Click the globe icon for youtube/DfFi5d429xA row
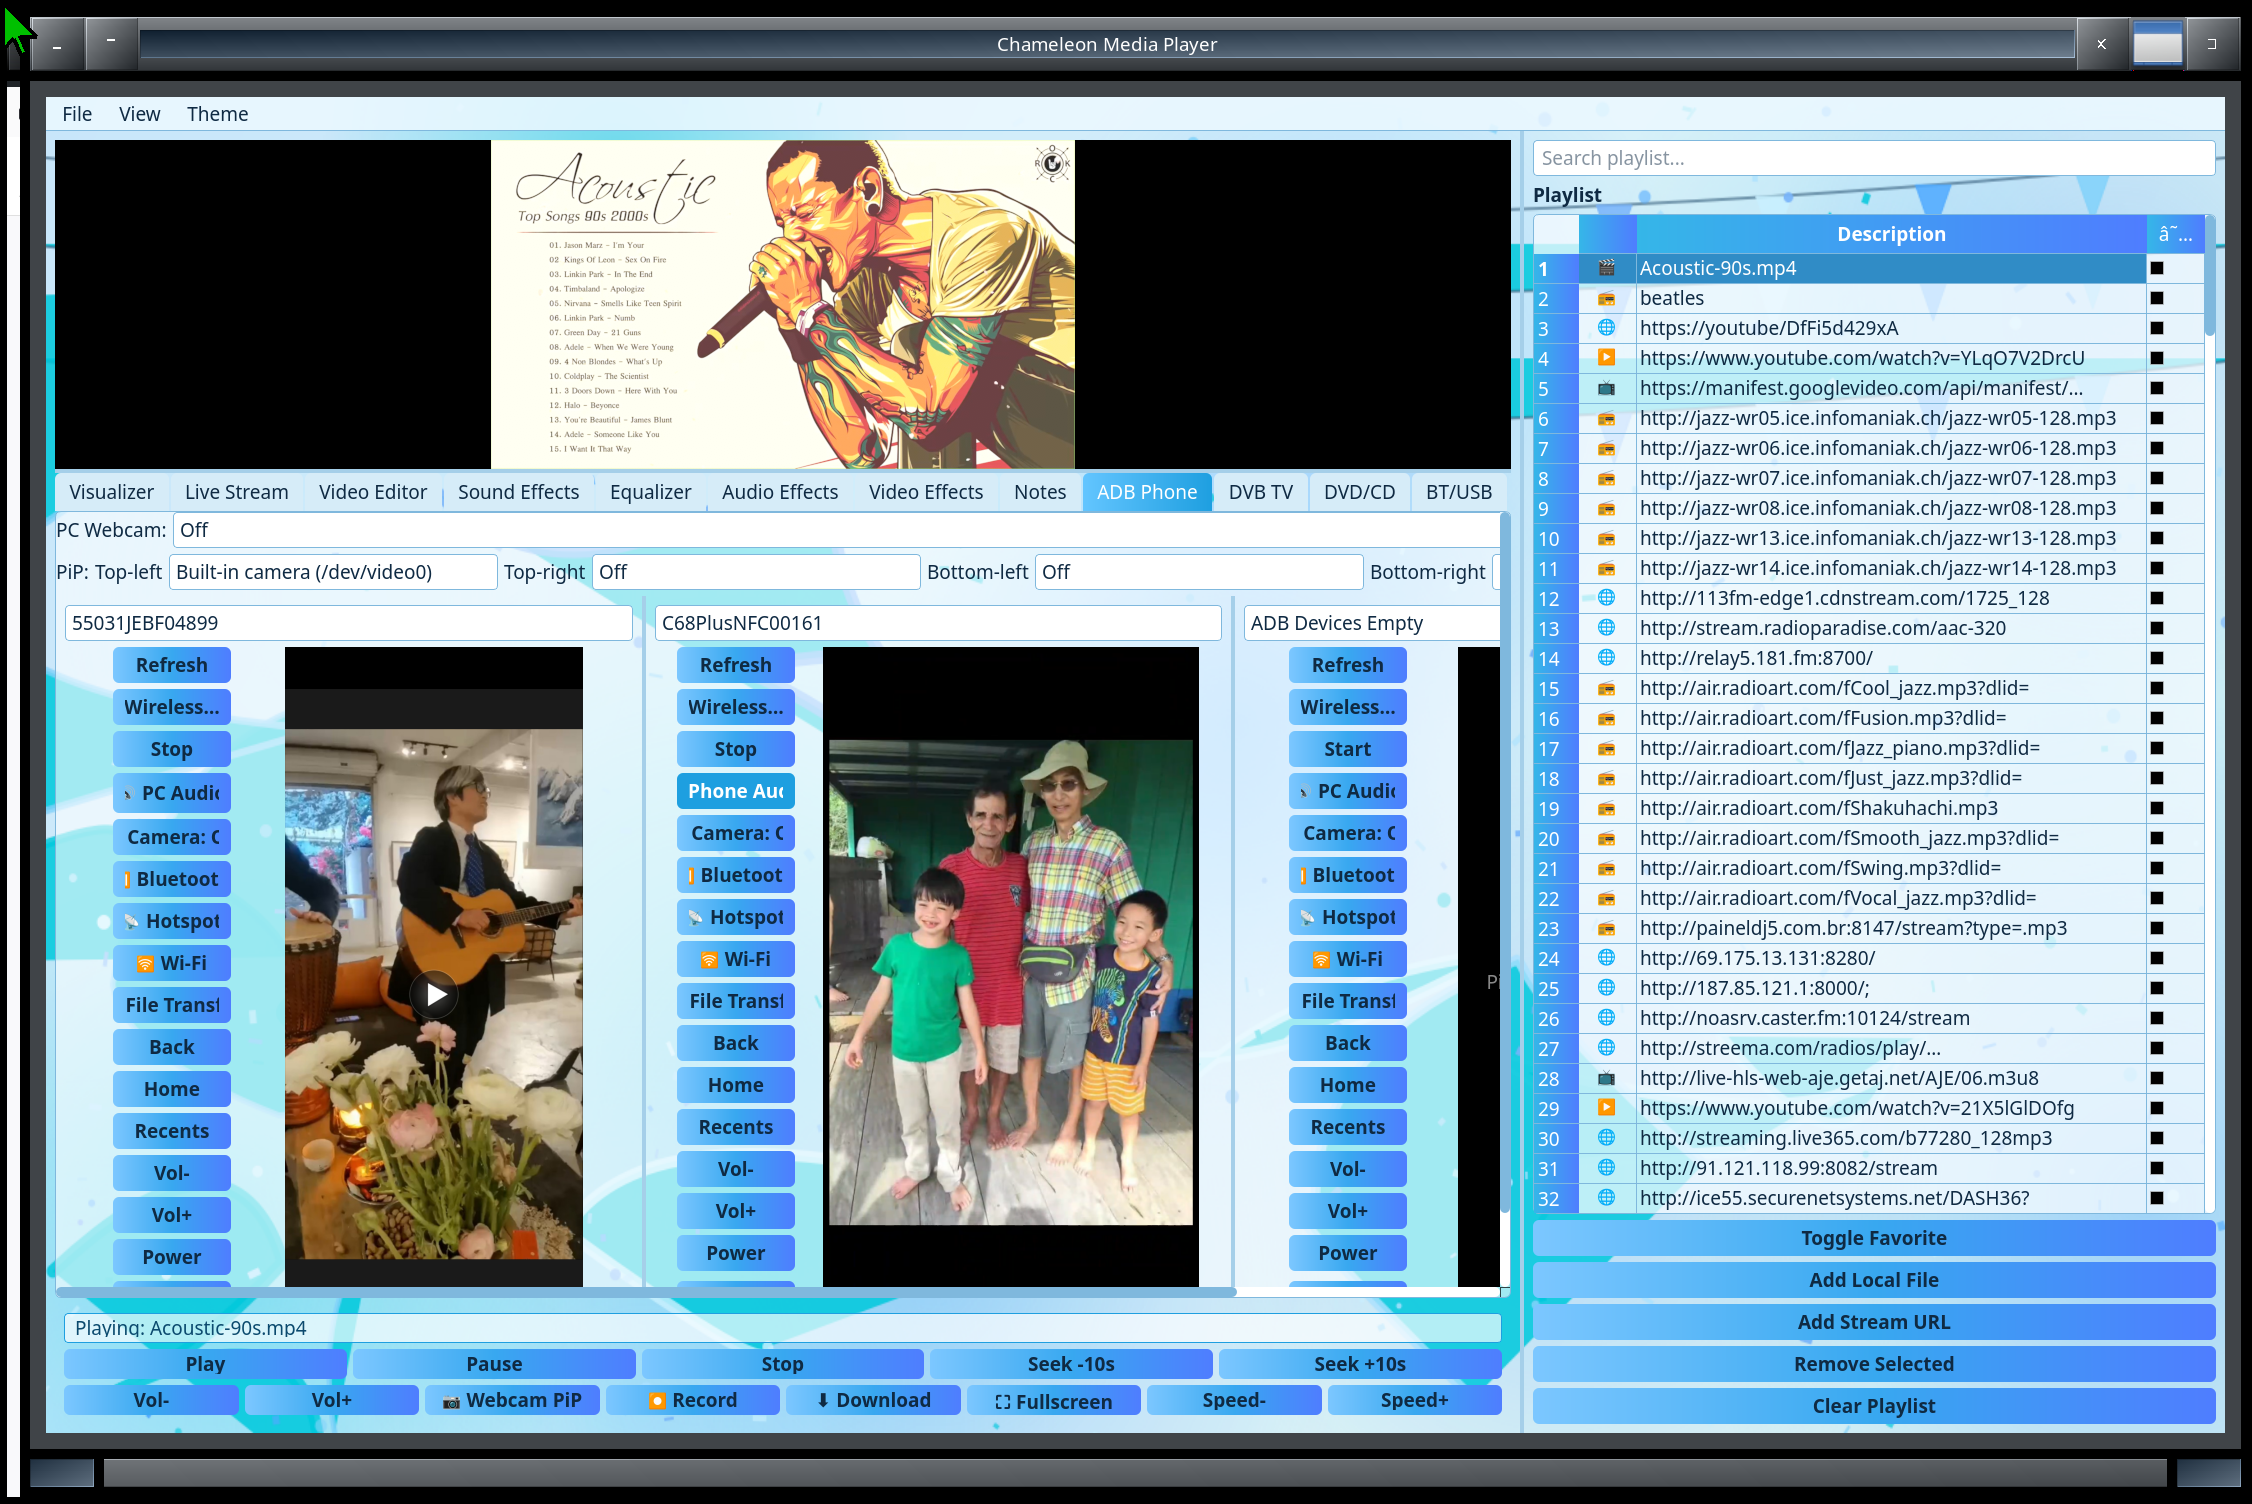Viewport: 2252px width, 1504px height. point(1607,328)
